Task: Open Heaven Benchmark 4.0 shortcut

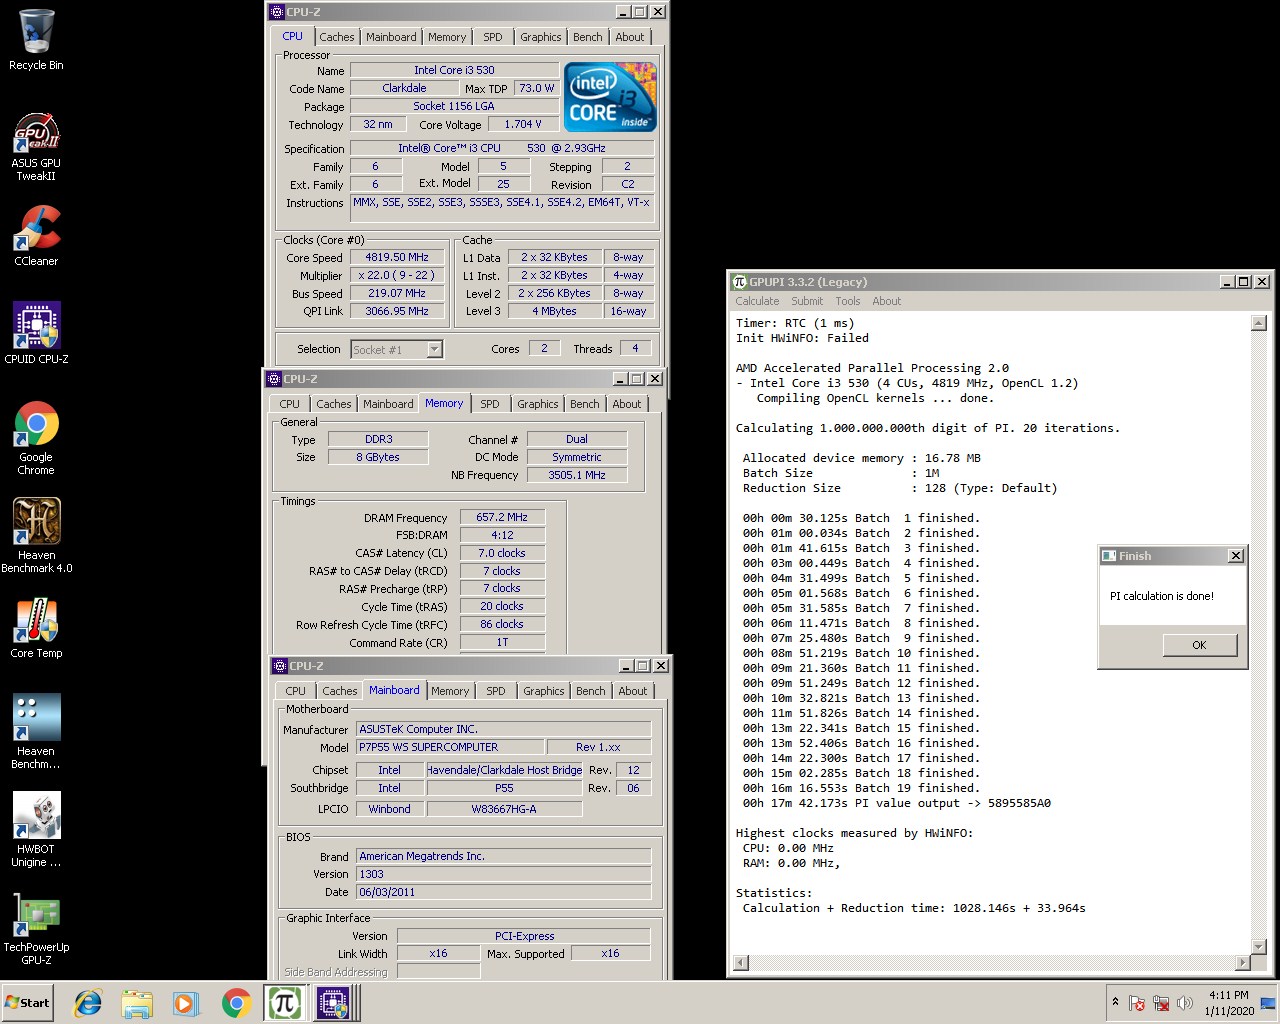Action: point(36,535)
